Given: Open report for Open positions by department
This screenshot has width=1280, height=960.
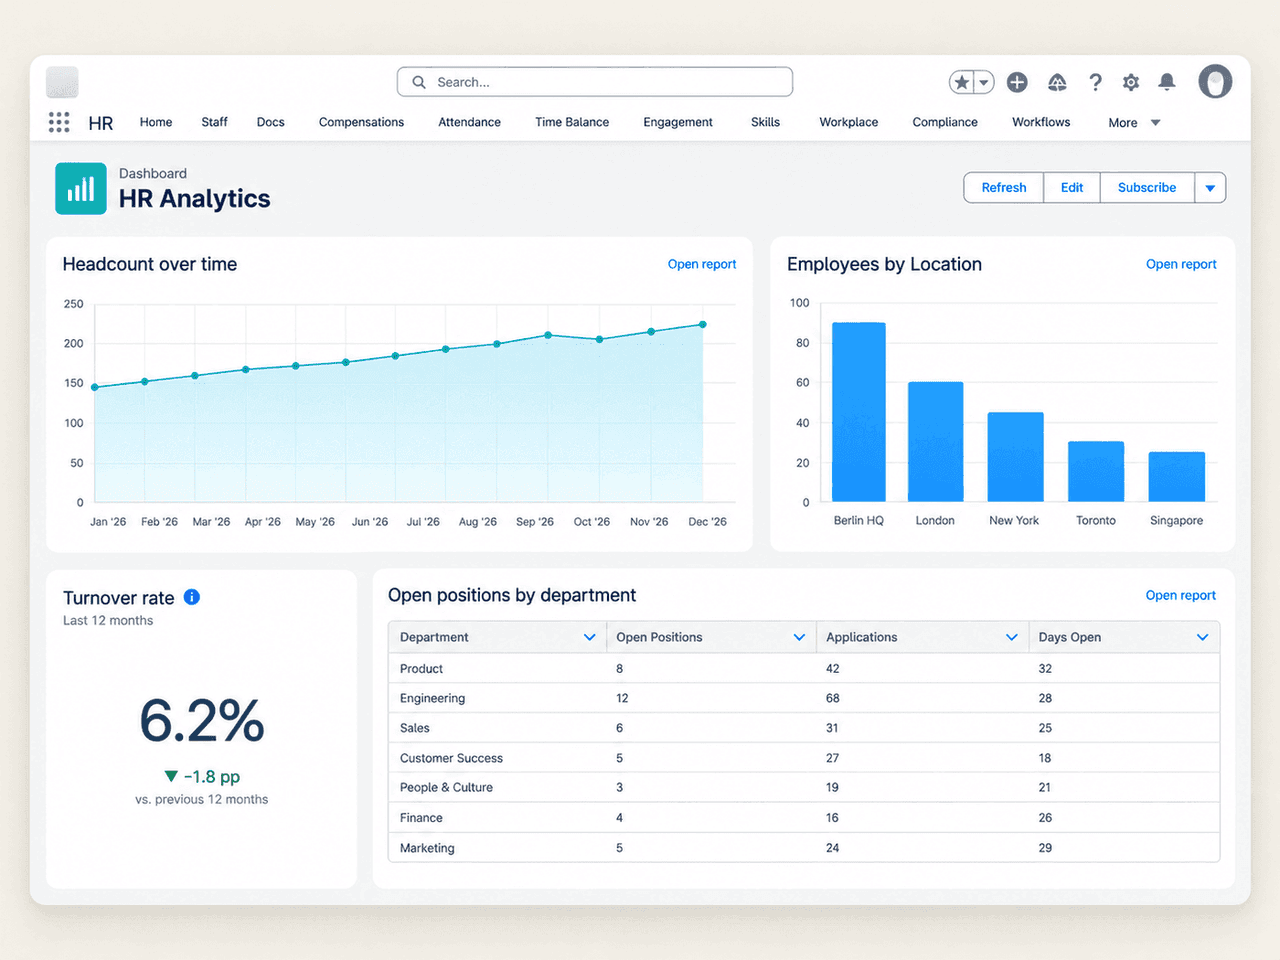Looking at the screenshot, I should (x=1181, y=595).
